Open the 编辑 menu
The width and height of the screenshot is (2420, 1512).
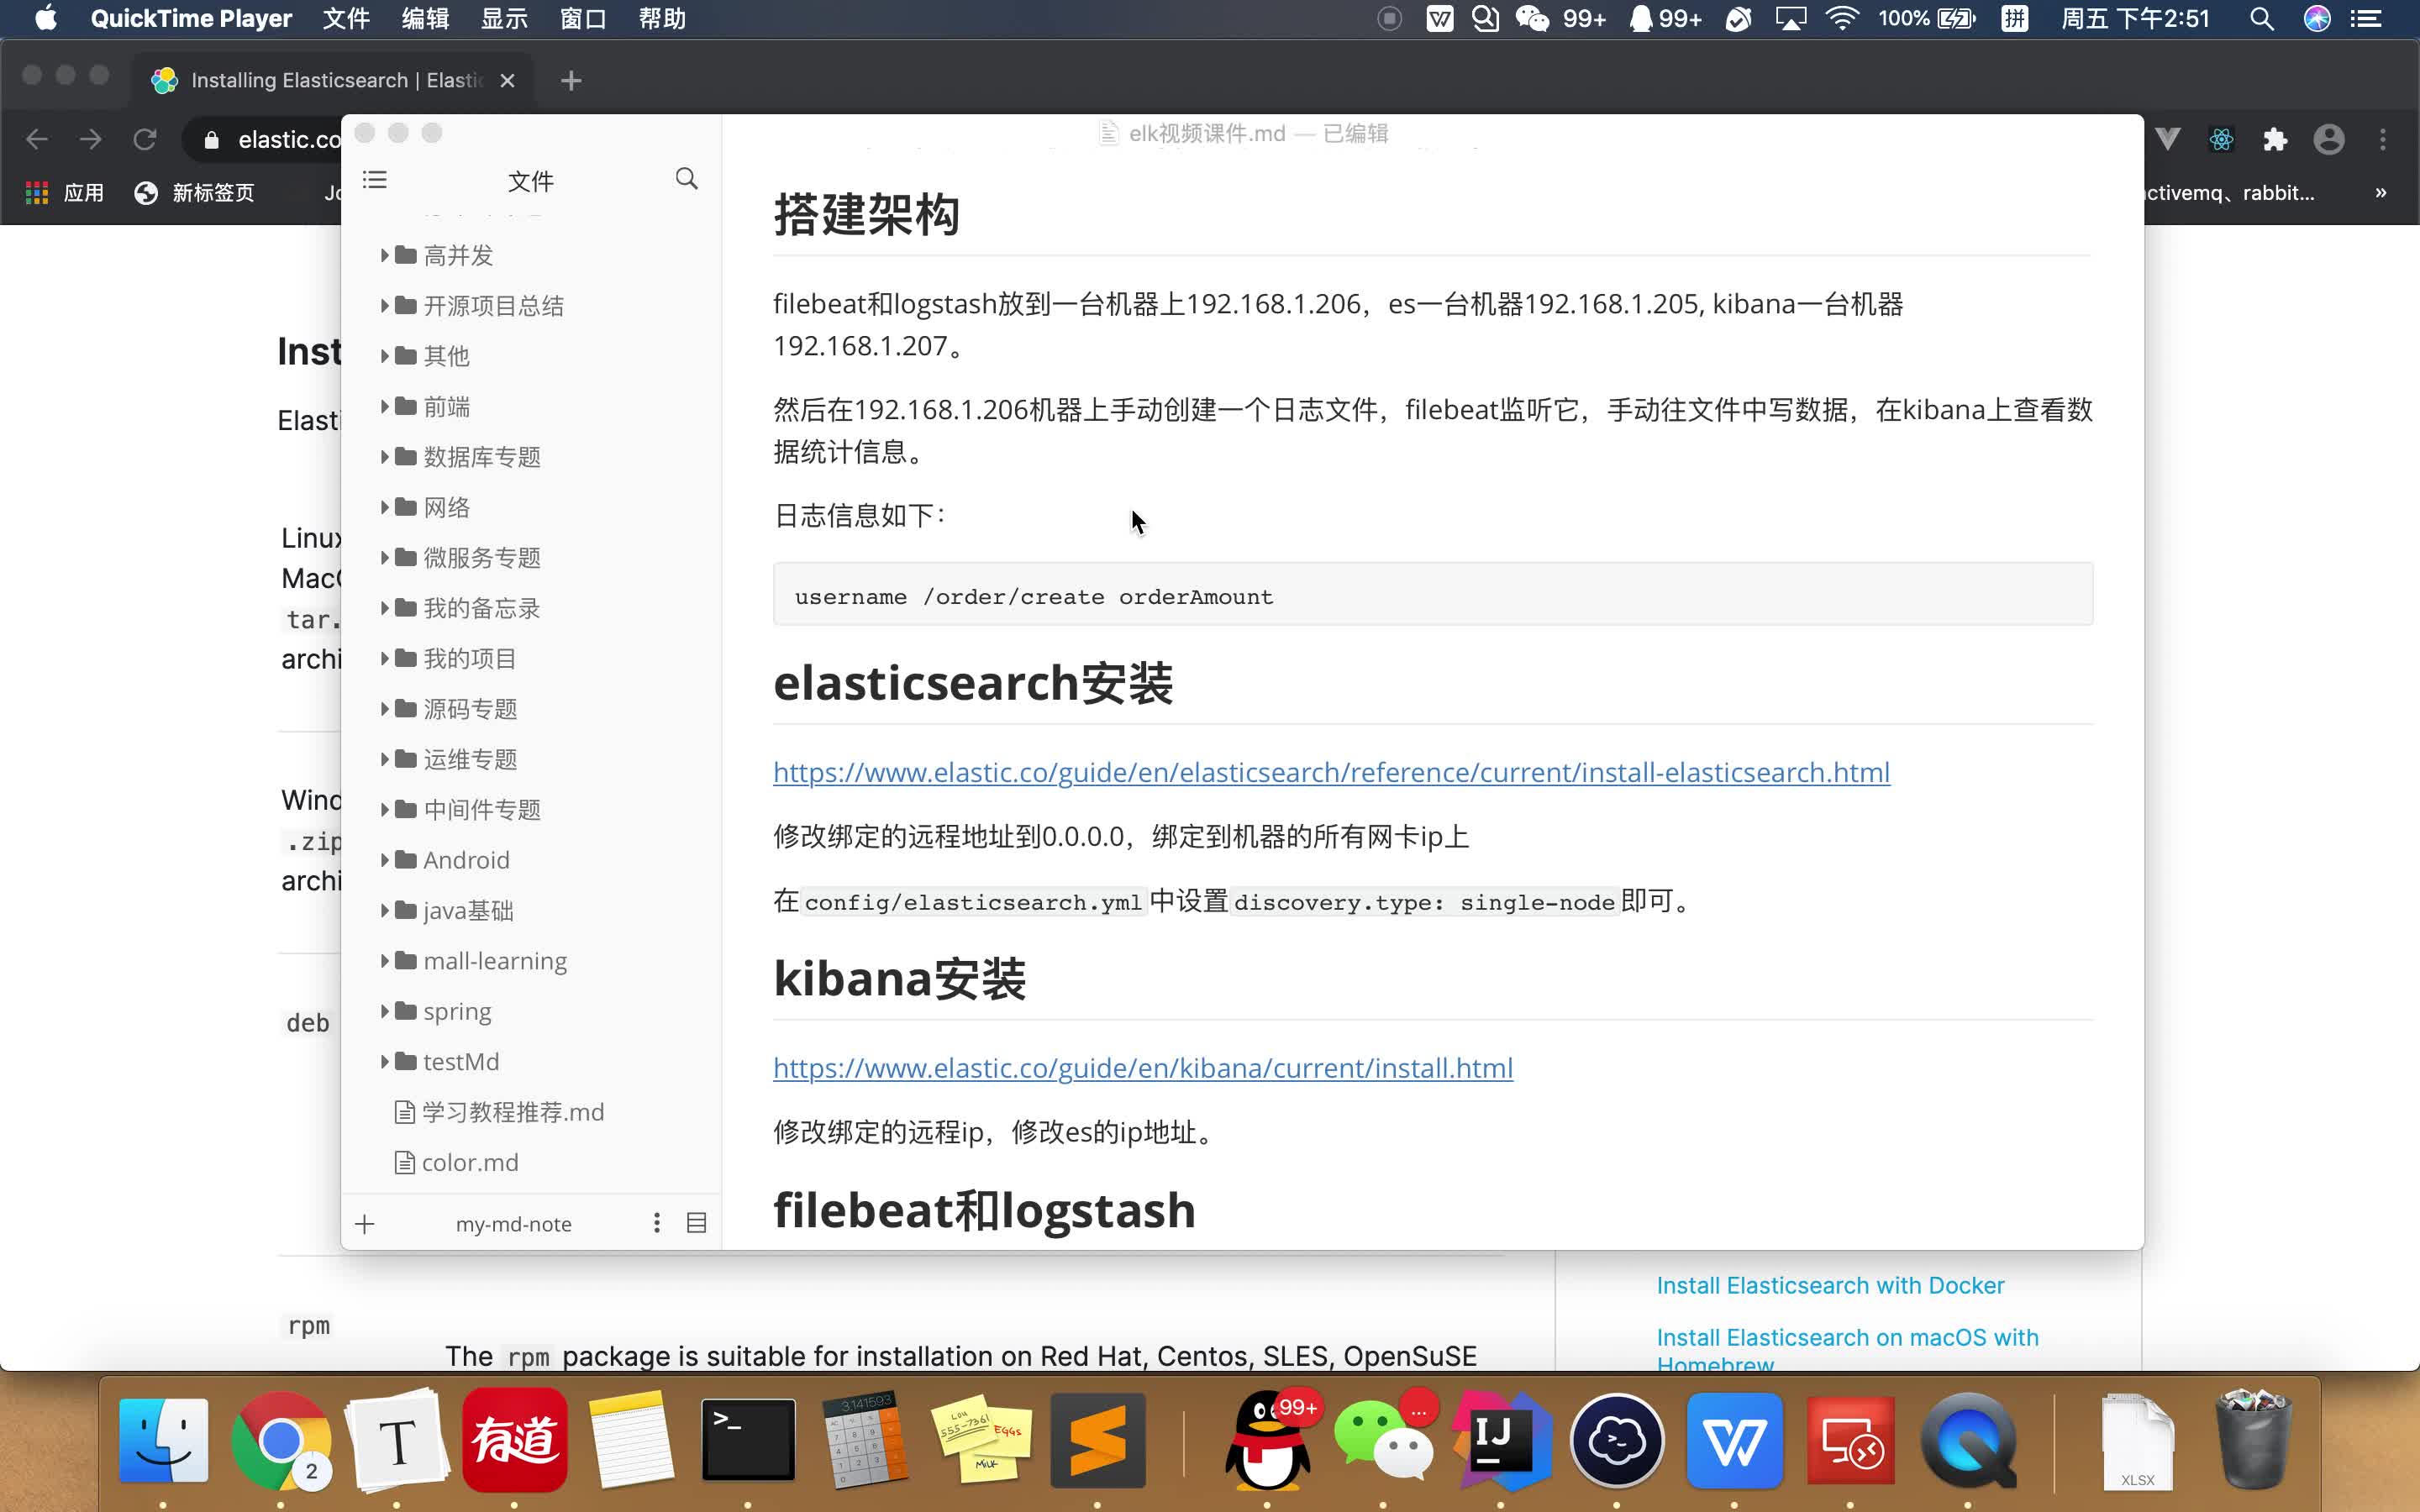[x=425, y=19]
